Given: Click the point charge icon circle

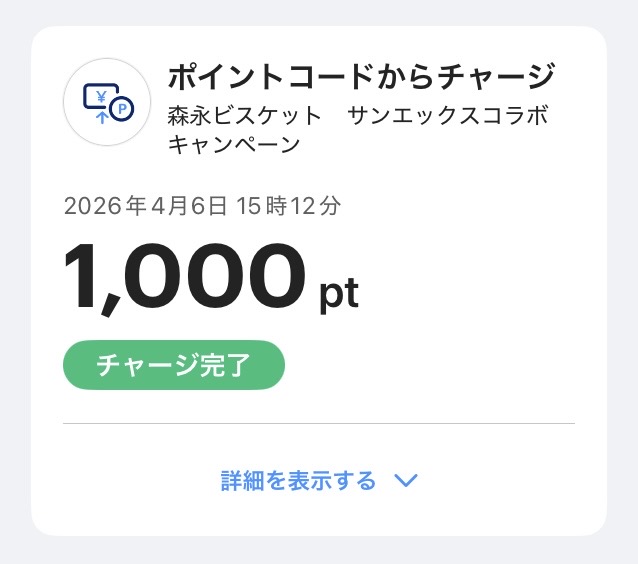Looking at the screenshot, I should [108, 103].
